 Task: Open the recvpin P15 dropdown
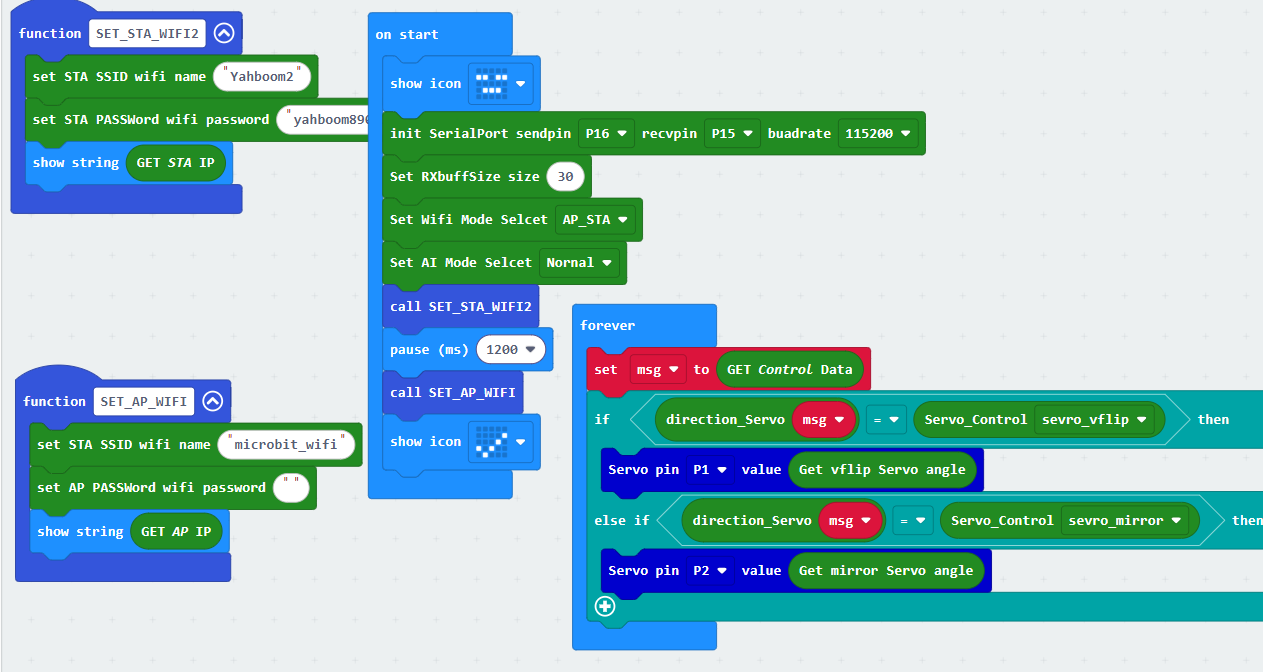(x=732, y=133)
